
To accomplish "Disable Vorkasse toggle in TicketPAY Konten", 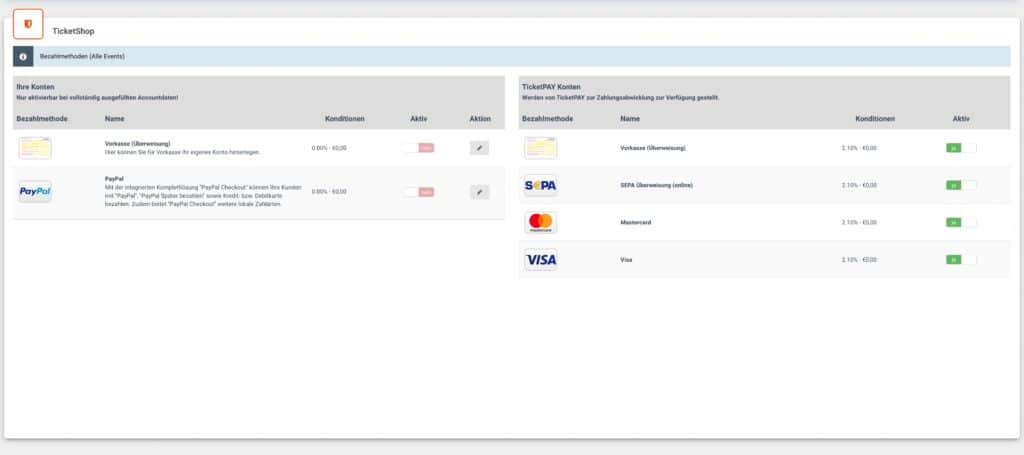I will pyautogui.click(x=960, y=148).
